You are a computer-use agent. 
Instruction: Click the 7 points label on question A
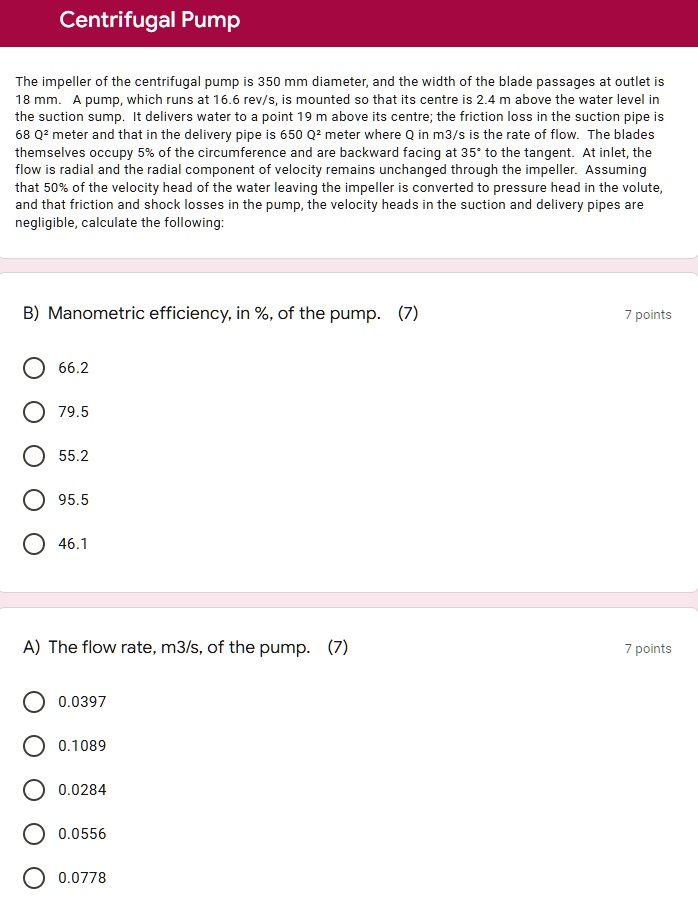[x=648, y=648]
